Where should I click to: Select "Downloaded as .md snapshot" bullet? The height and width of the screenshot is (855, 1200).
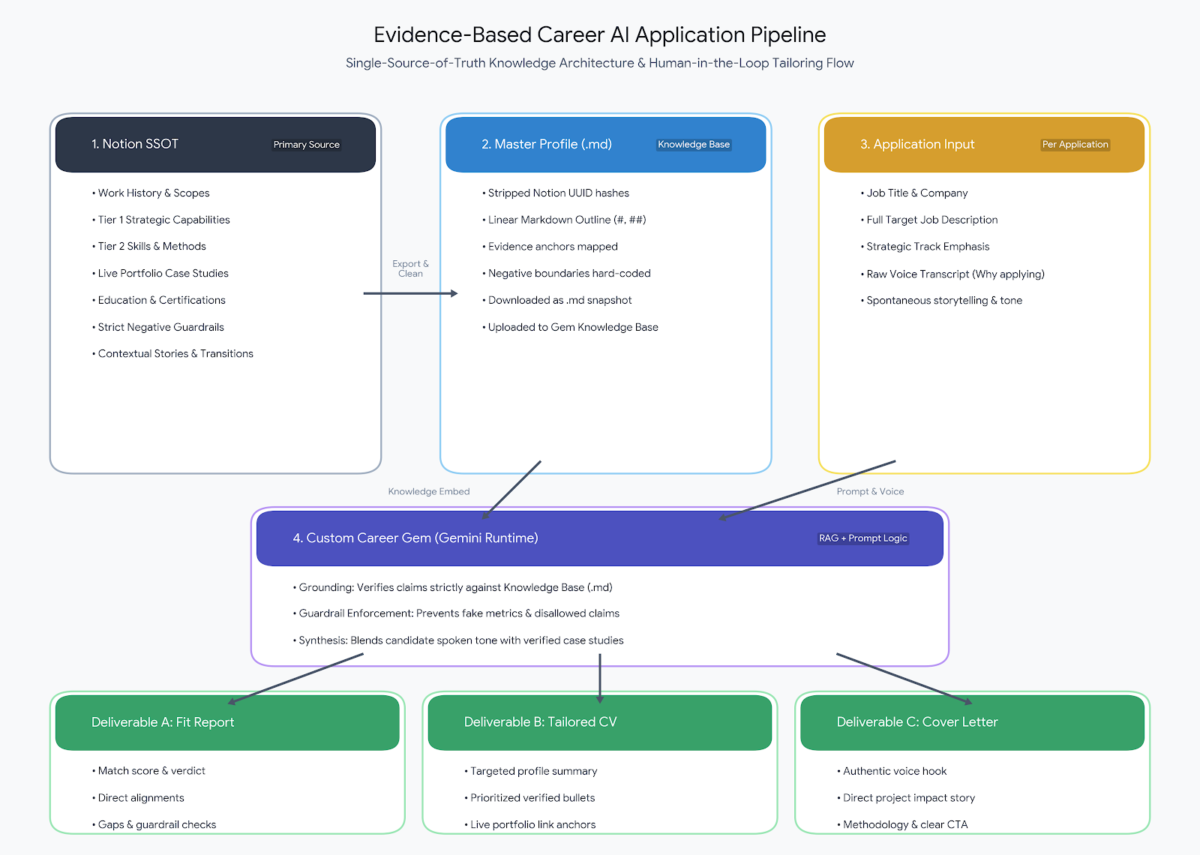(x=557, y=300)
